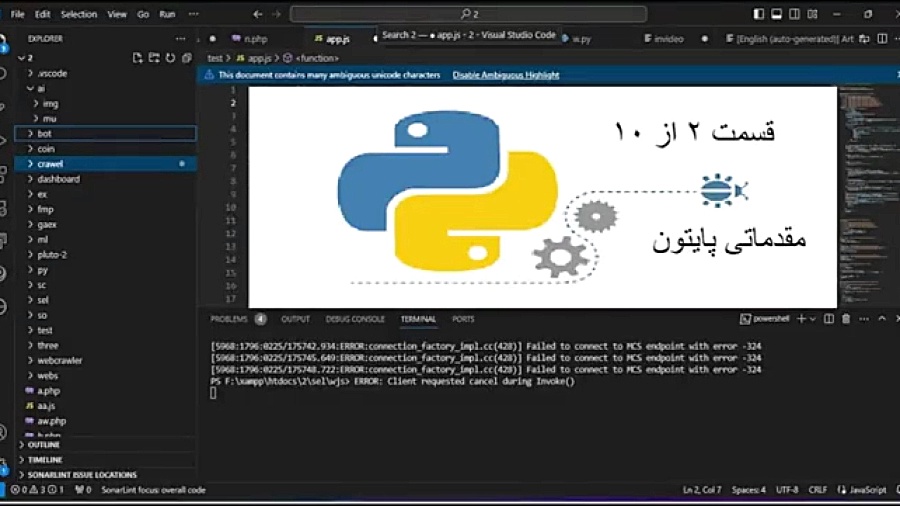The image size is (900, 506).
Task: Open the File menu
Action: (18, 14)
